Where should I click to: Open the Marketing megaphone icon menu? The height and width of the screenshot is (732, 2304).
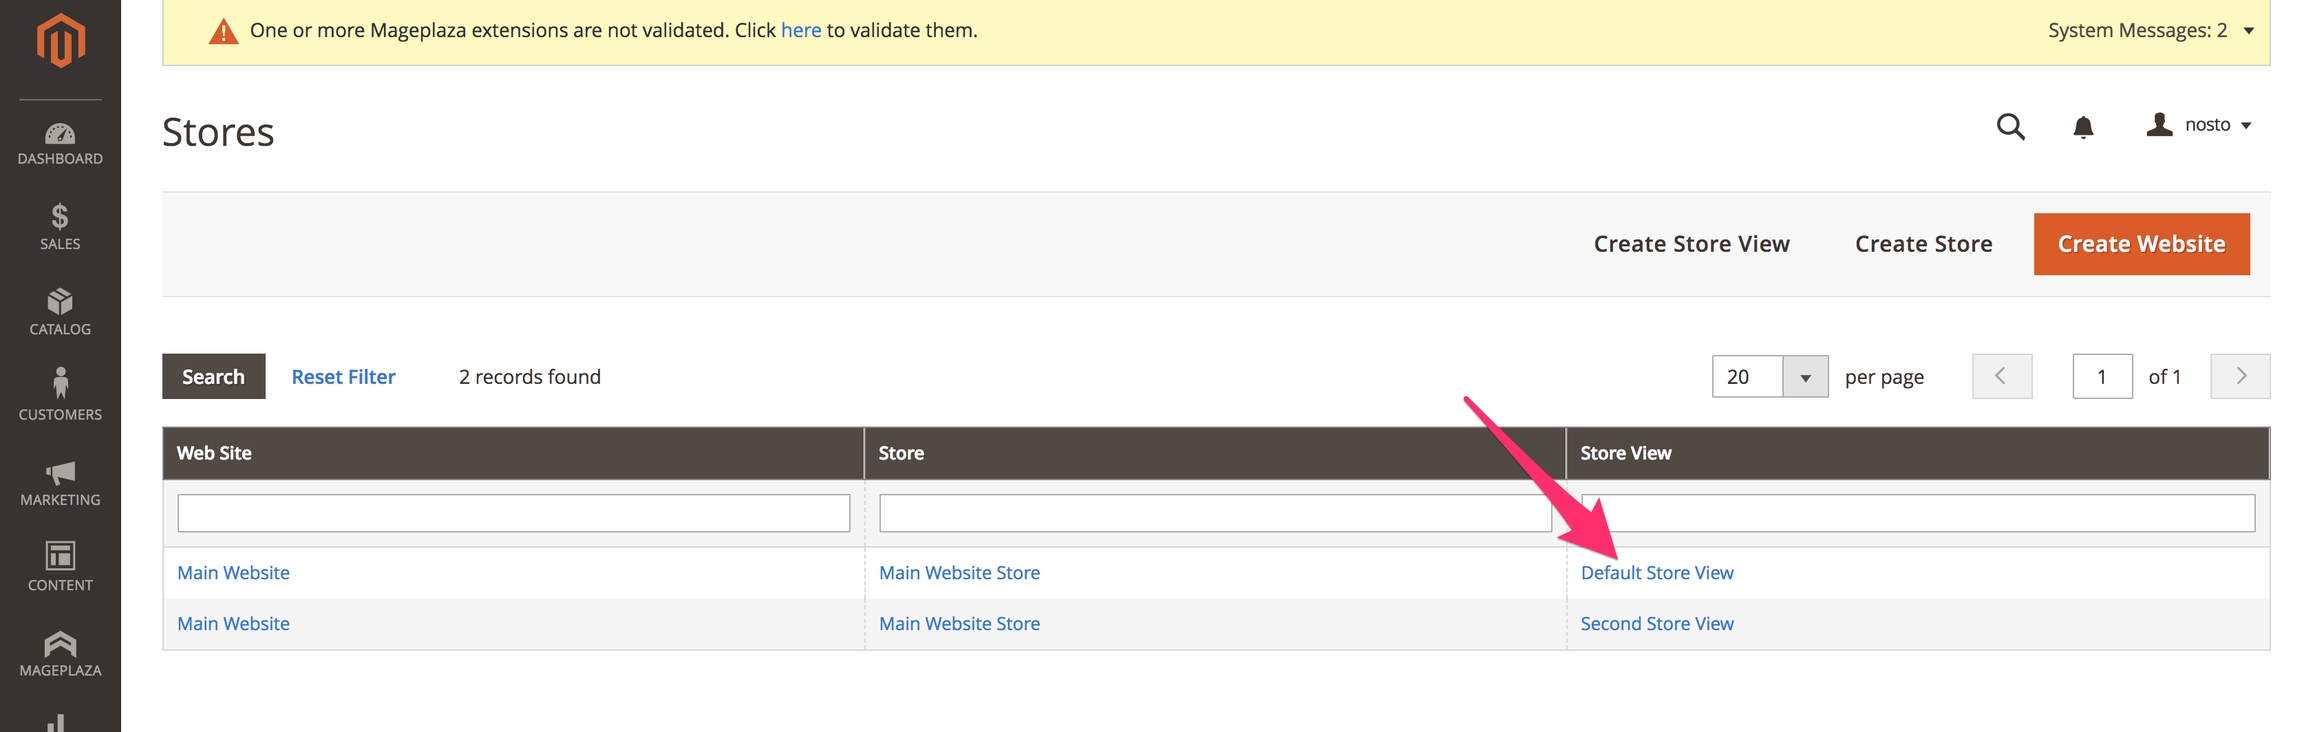pyautogui.click(x=60, y=482)
